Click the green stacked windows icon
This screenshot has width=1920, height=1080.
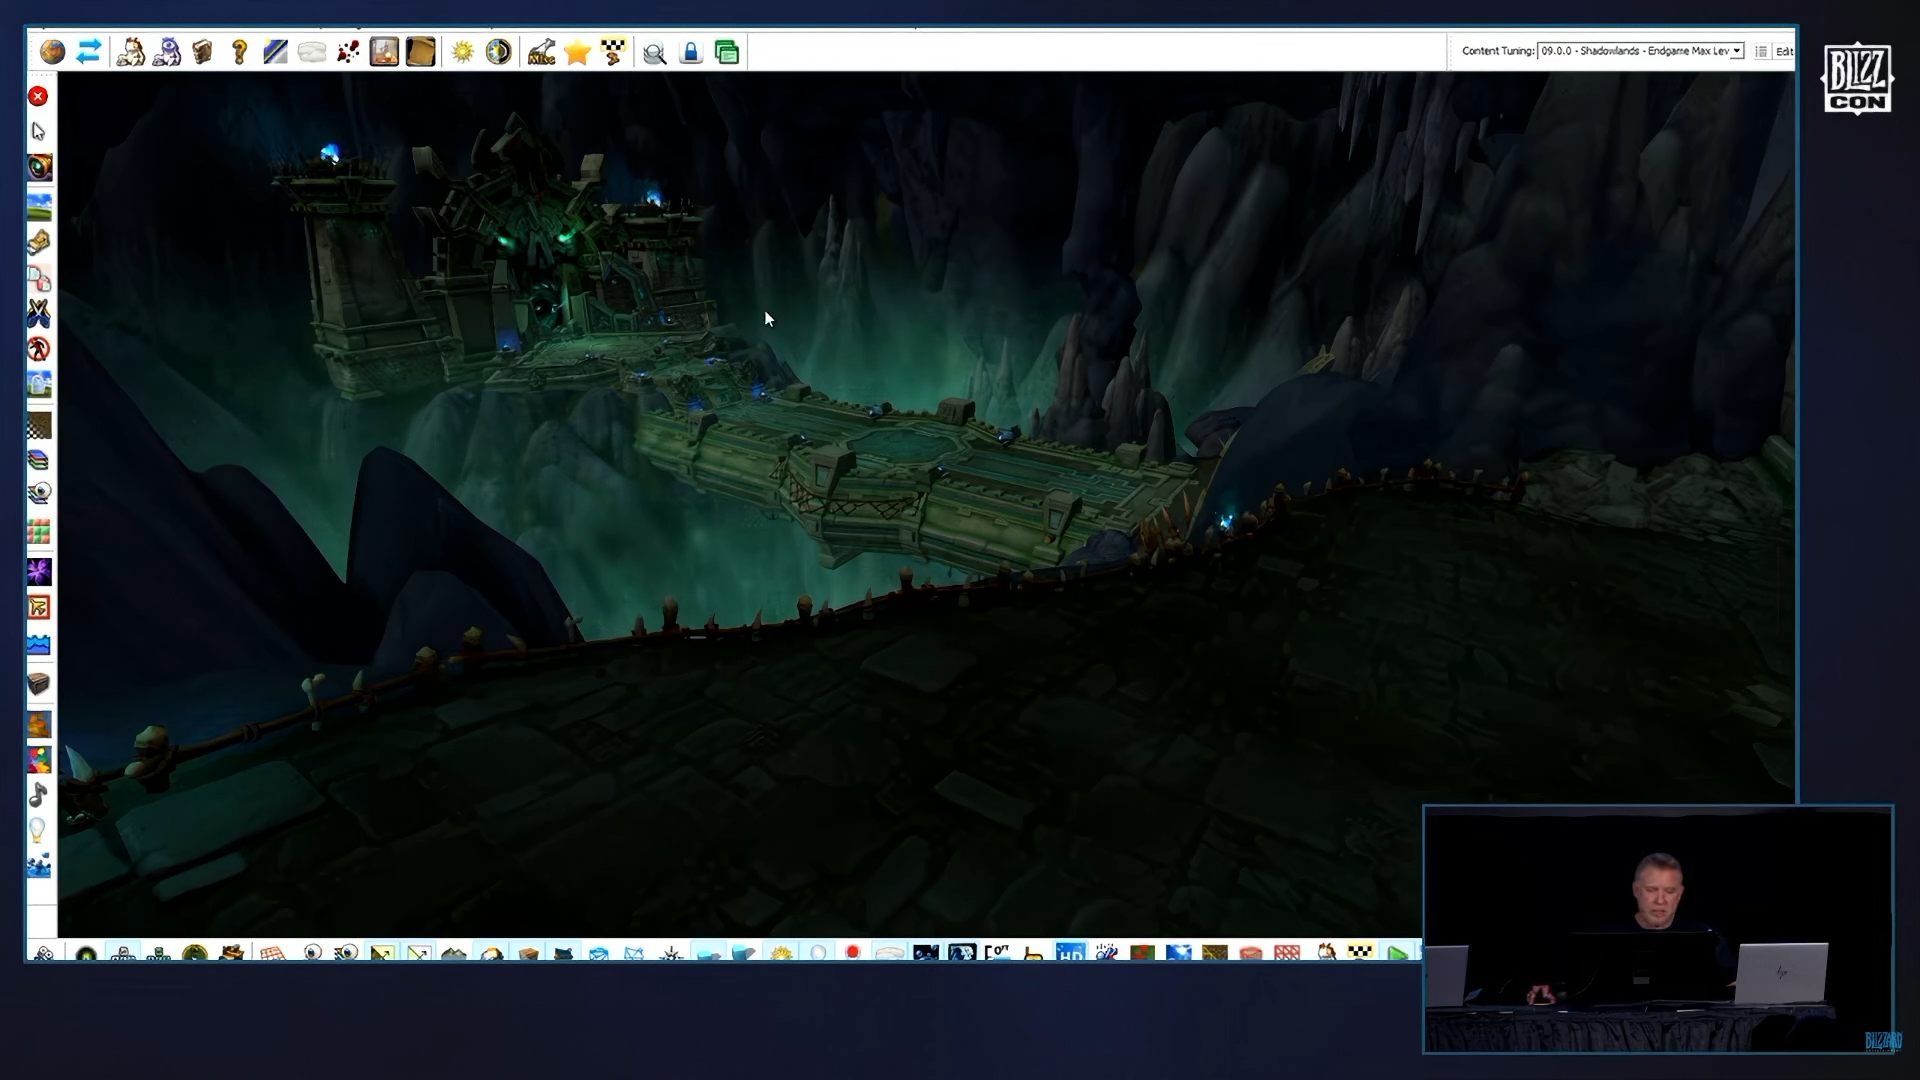tap(727, 52)
